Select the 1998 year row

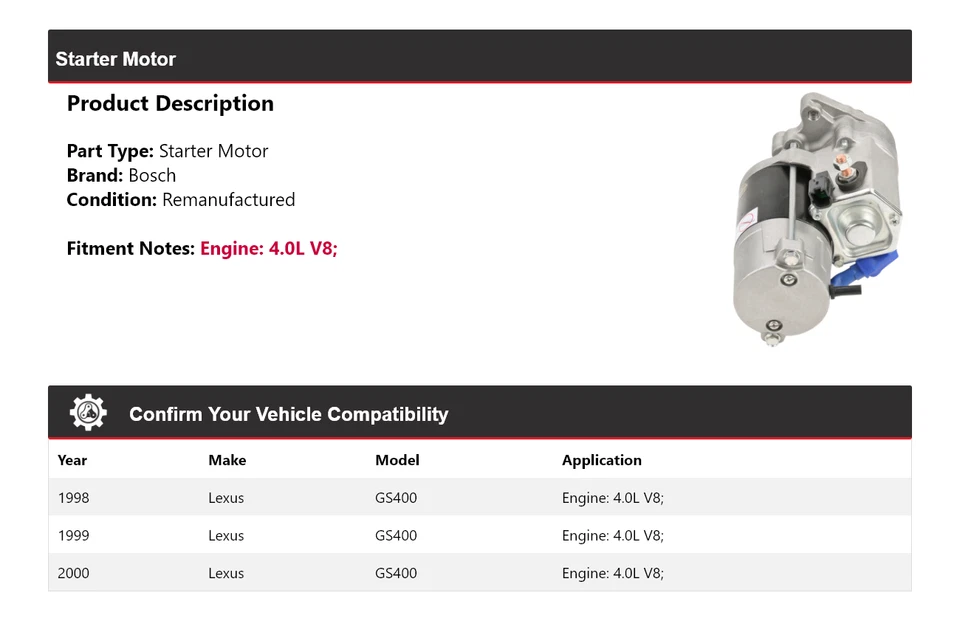tap(74, 497)
